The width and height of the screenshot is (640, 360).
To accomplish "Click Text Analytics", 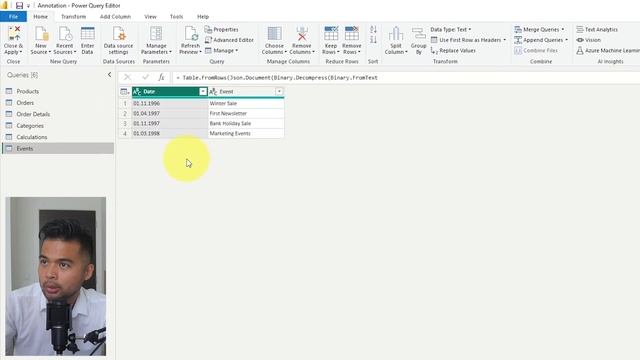I will point(597,29).
